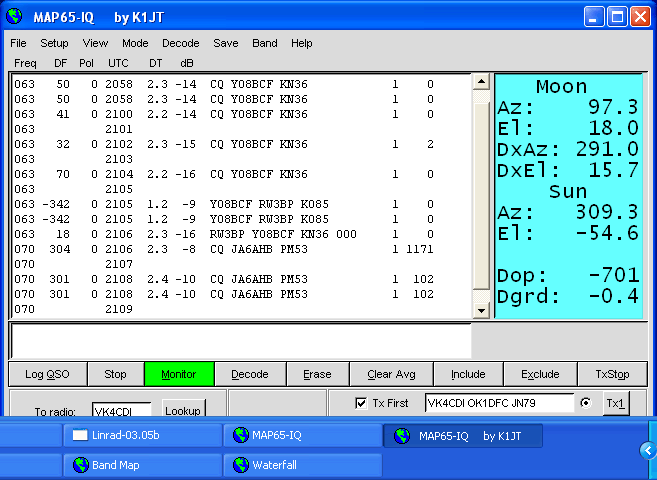Screen dimensions: 657x480
Task: Click the Log QSO button
Action: coord(47,374)
